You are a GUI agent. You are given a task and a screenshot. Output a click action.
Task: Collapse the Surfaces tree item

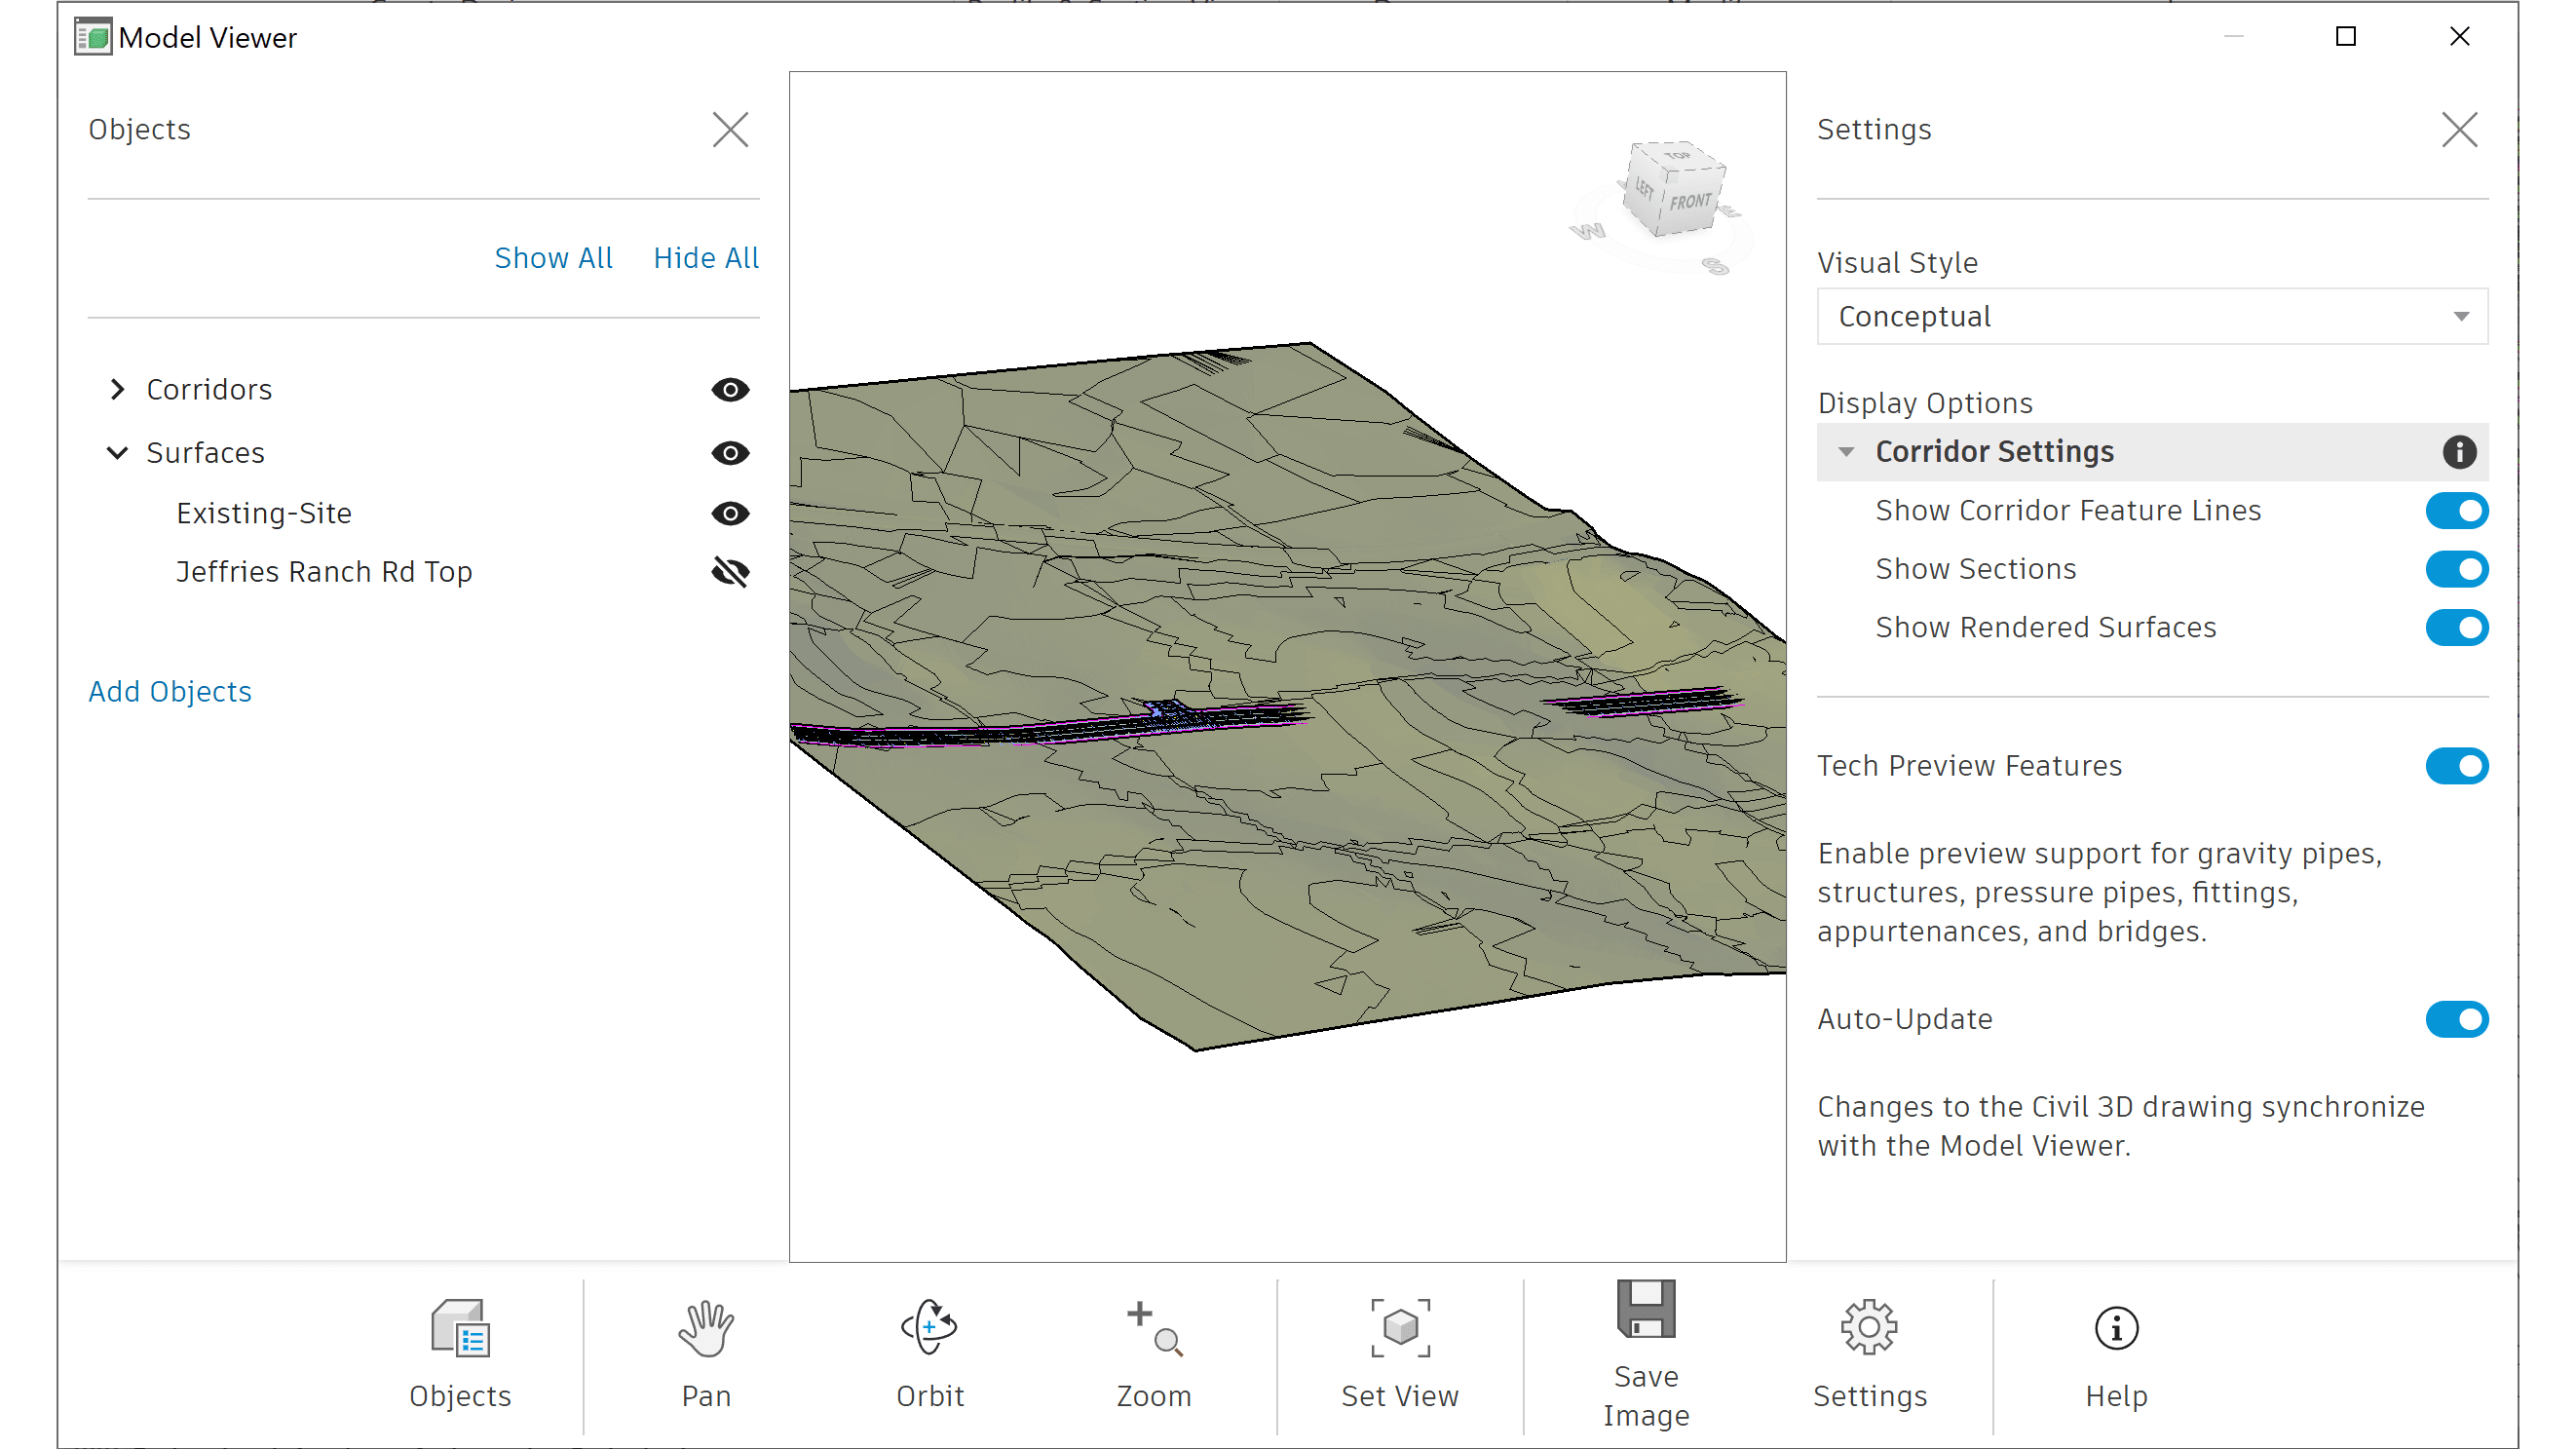coord(117,452)
